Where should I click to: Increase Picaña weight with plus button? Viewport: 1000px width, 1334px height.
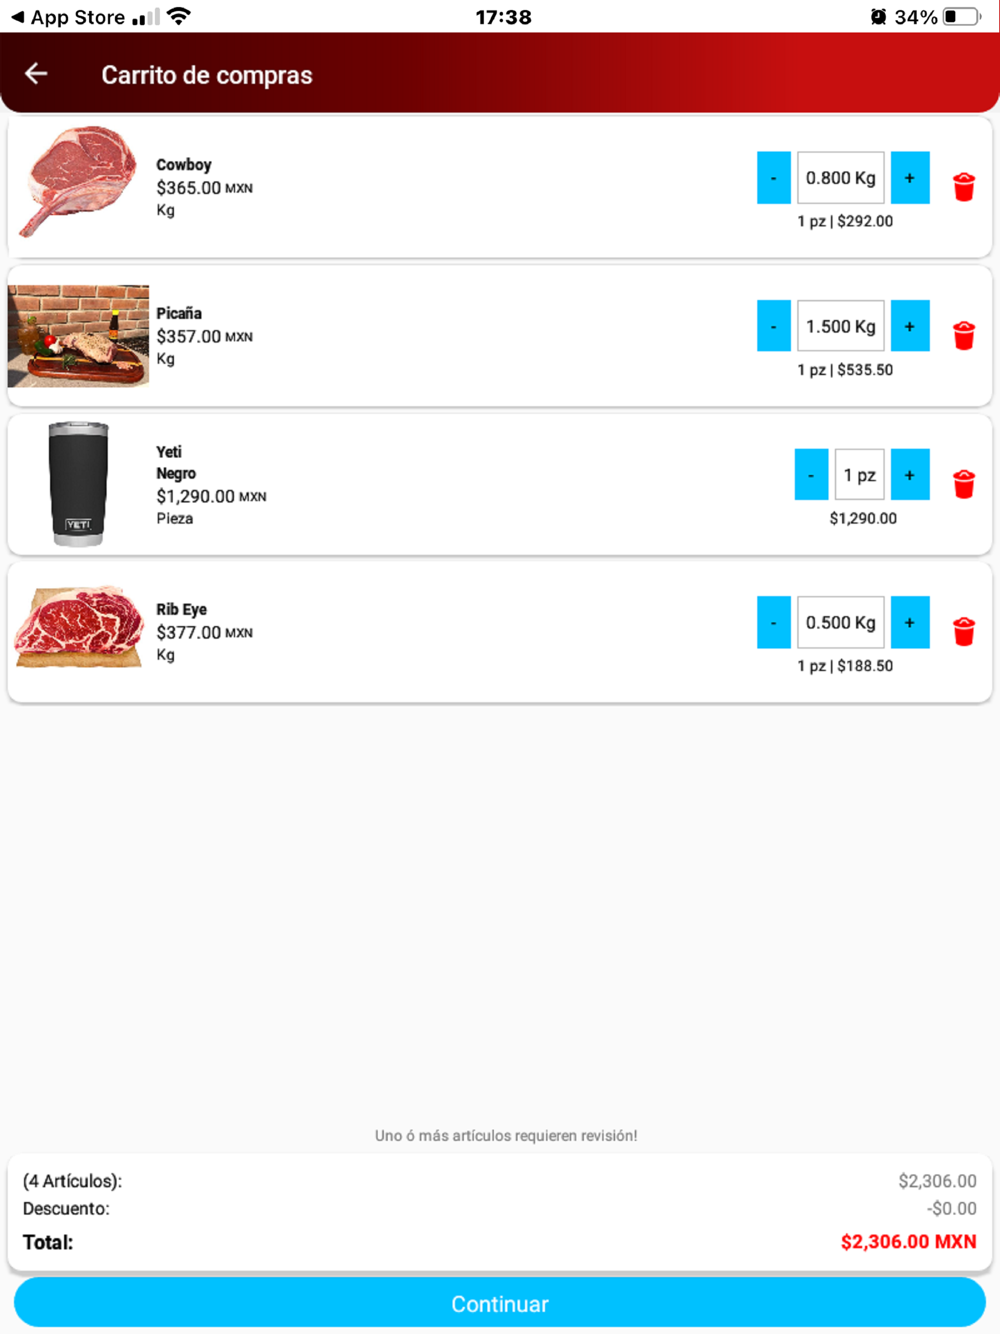click(910, 326)
